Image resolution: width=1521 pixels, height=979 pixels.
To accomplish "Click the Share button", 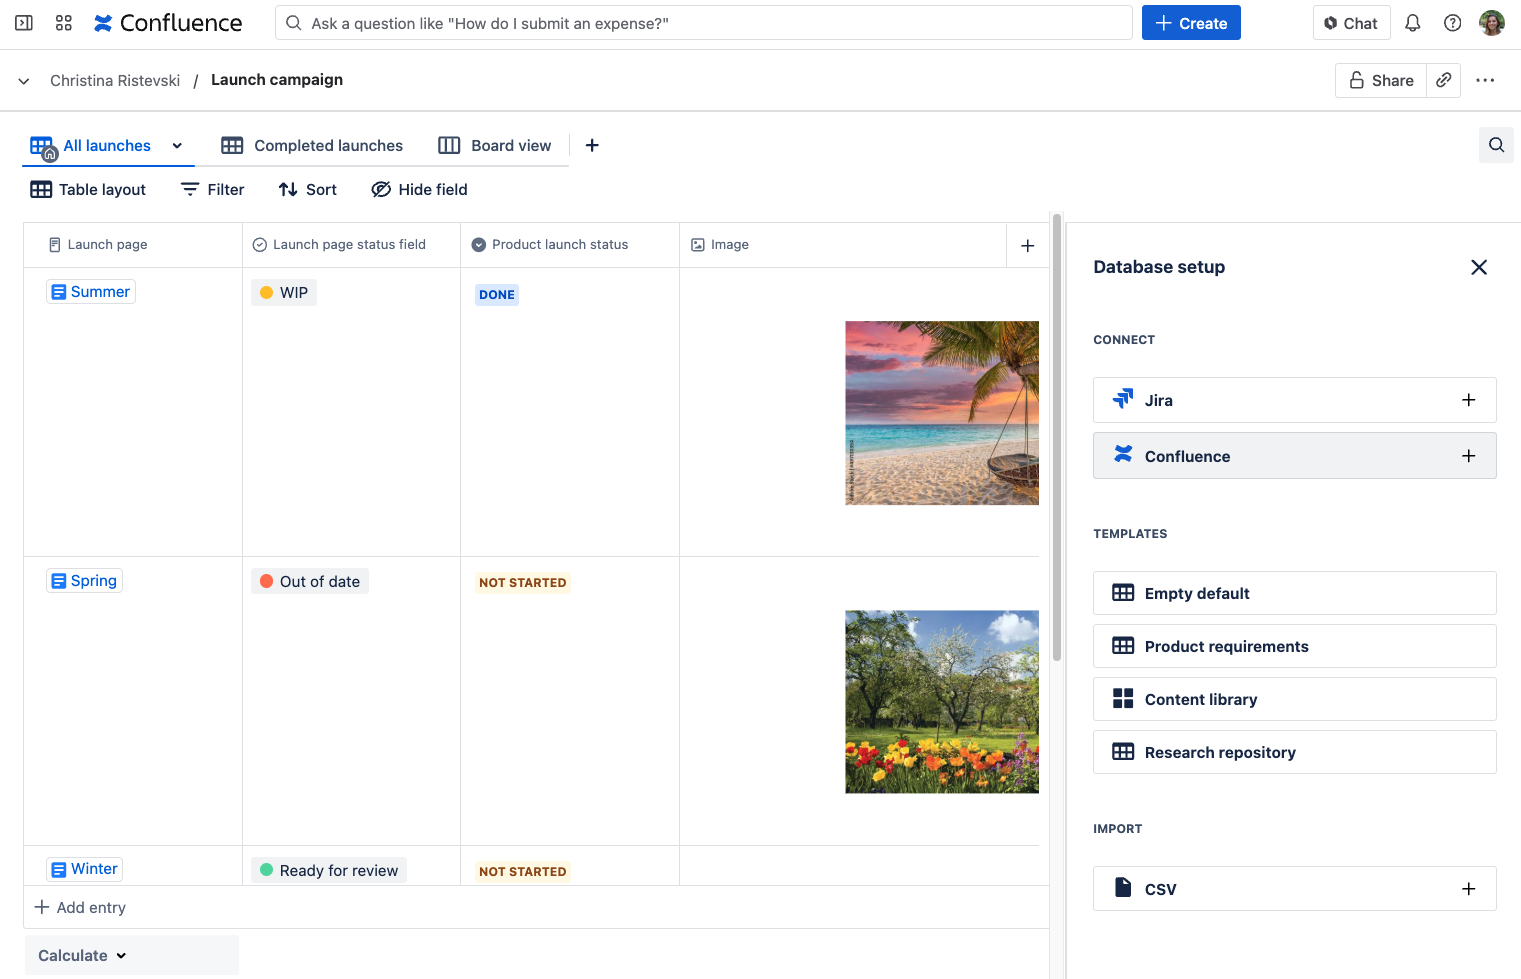I will pyautogui.click(x=1381, y=80).
